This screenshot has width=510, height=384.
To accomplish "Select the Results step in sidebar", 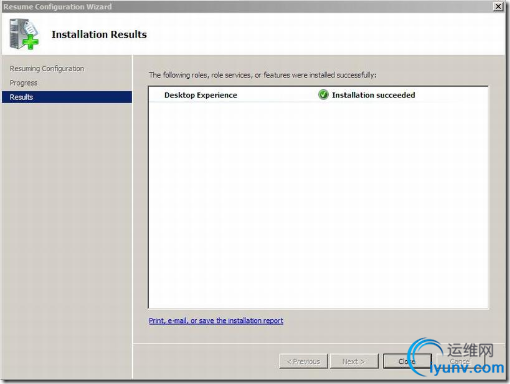I will pos(67,97).
